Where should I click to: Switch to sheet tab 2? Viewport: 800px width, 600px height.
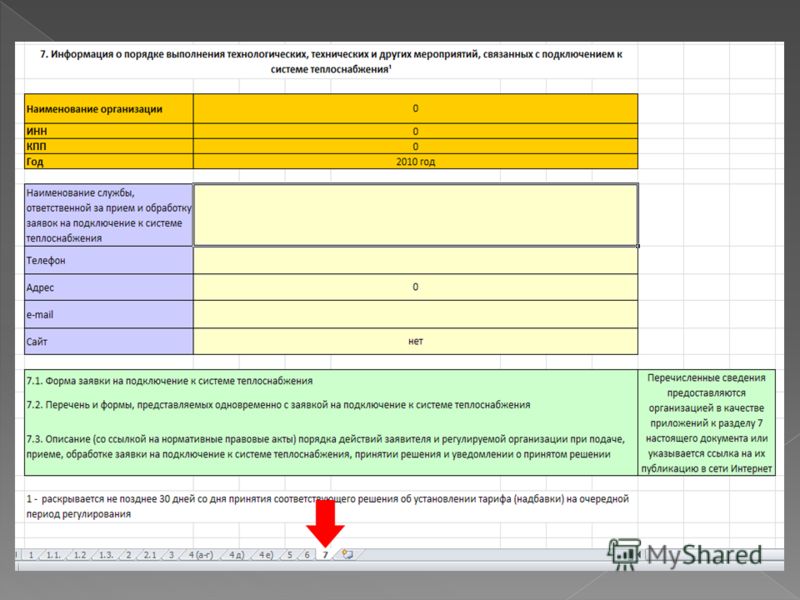[129, 555]
